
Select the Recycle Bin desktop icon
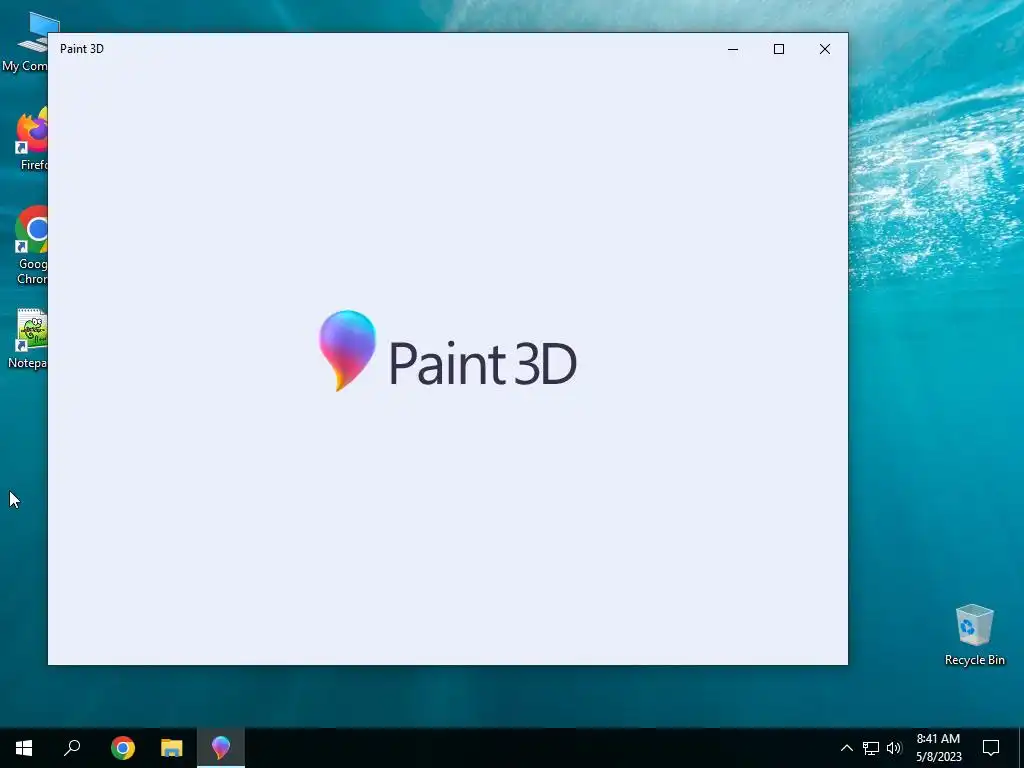[x=974, y=635]
